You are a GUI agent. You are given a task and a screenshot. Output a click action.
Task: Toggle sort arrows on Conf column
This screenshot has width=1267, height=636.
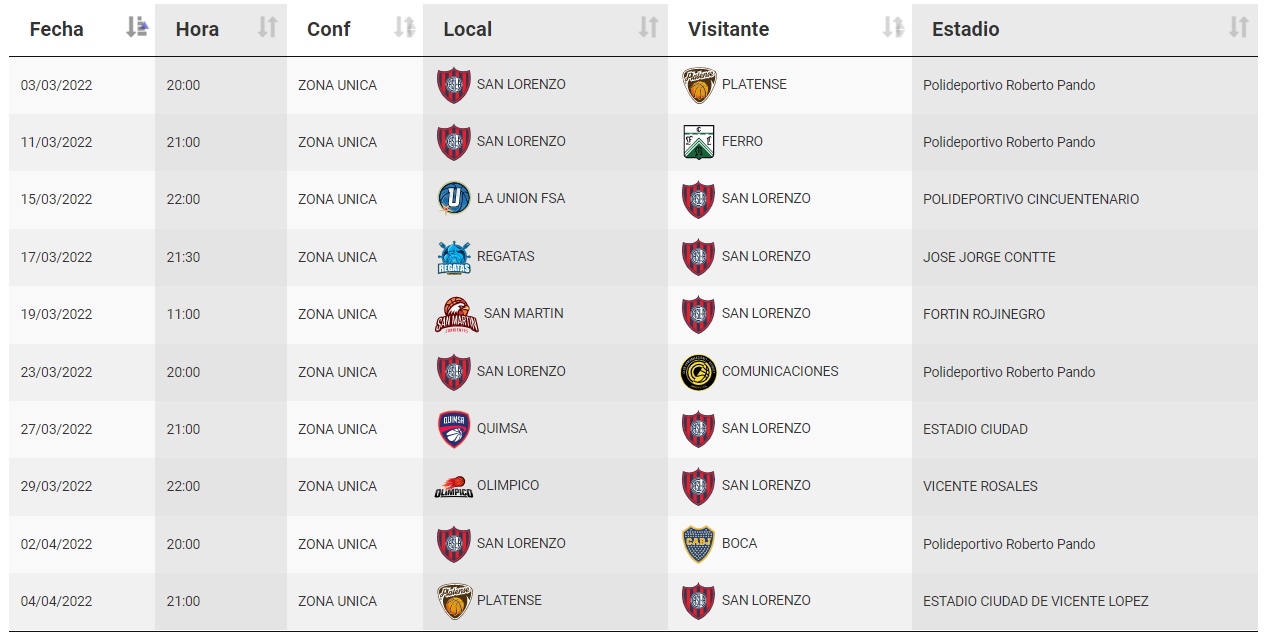(x=404, y=28)
